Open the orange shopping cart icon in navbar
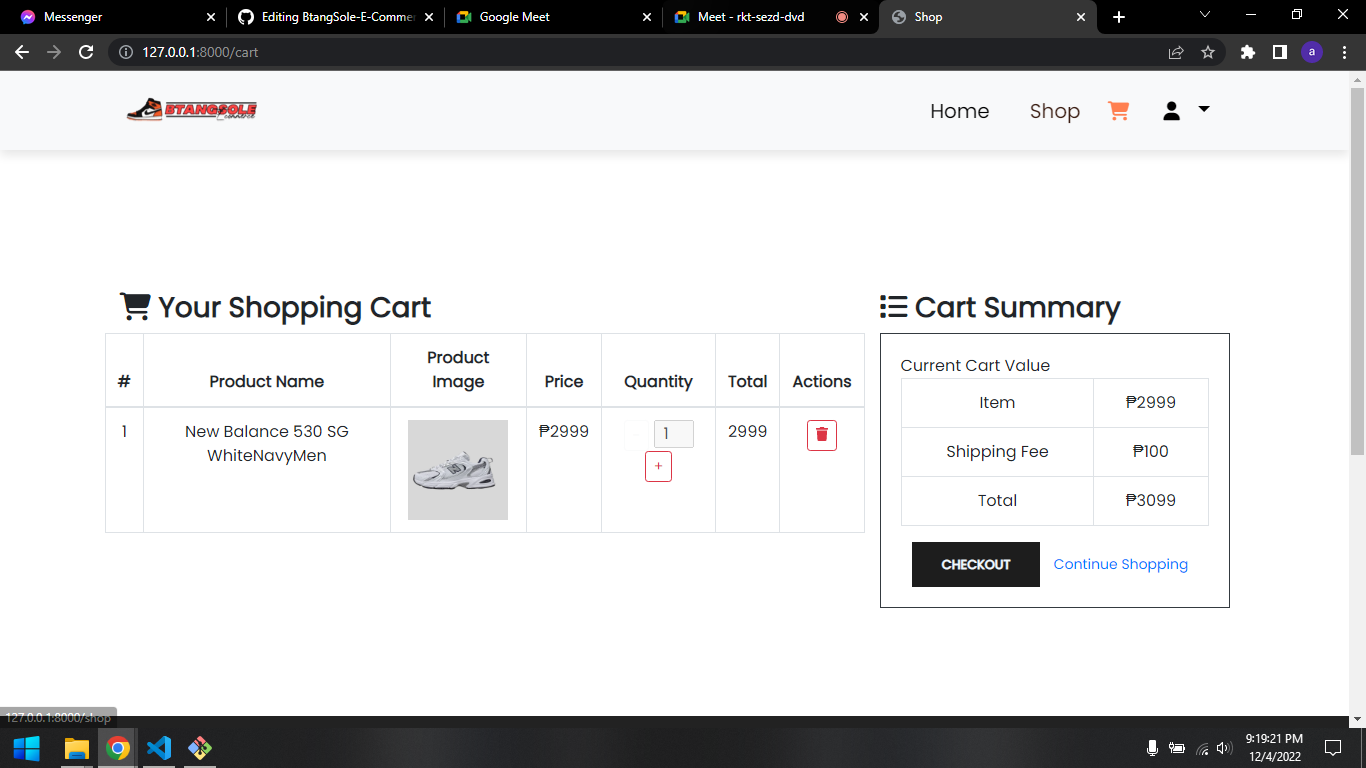The height and width of the screenshot is (768, 1366). point(1118,111)
